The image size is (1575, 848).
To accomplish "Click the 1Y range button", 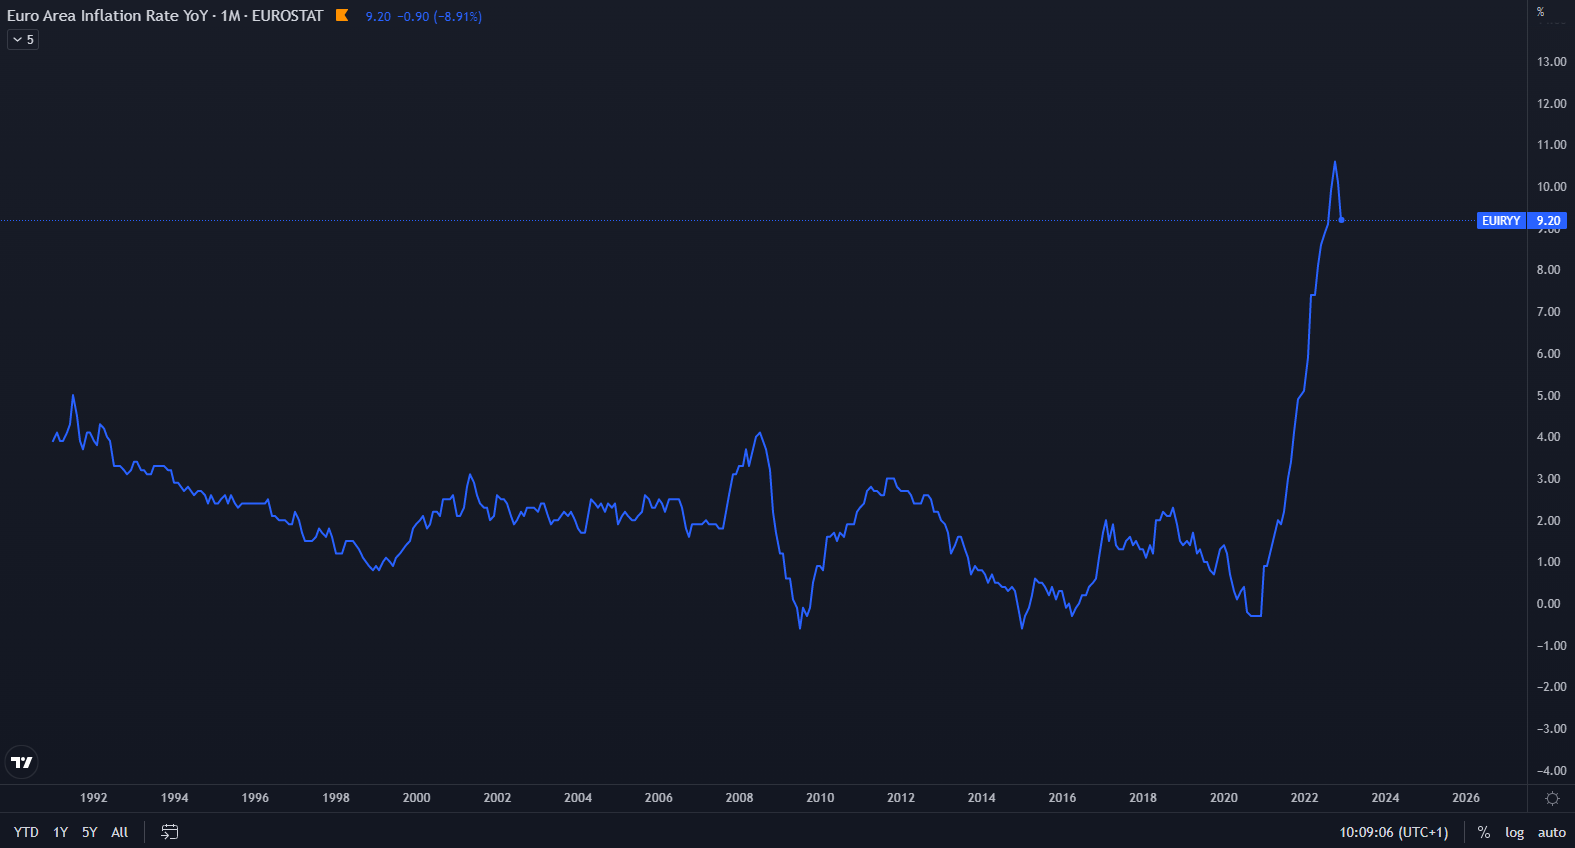I will click(x=60, y=832).
